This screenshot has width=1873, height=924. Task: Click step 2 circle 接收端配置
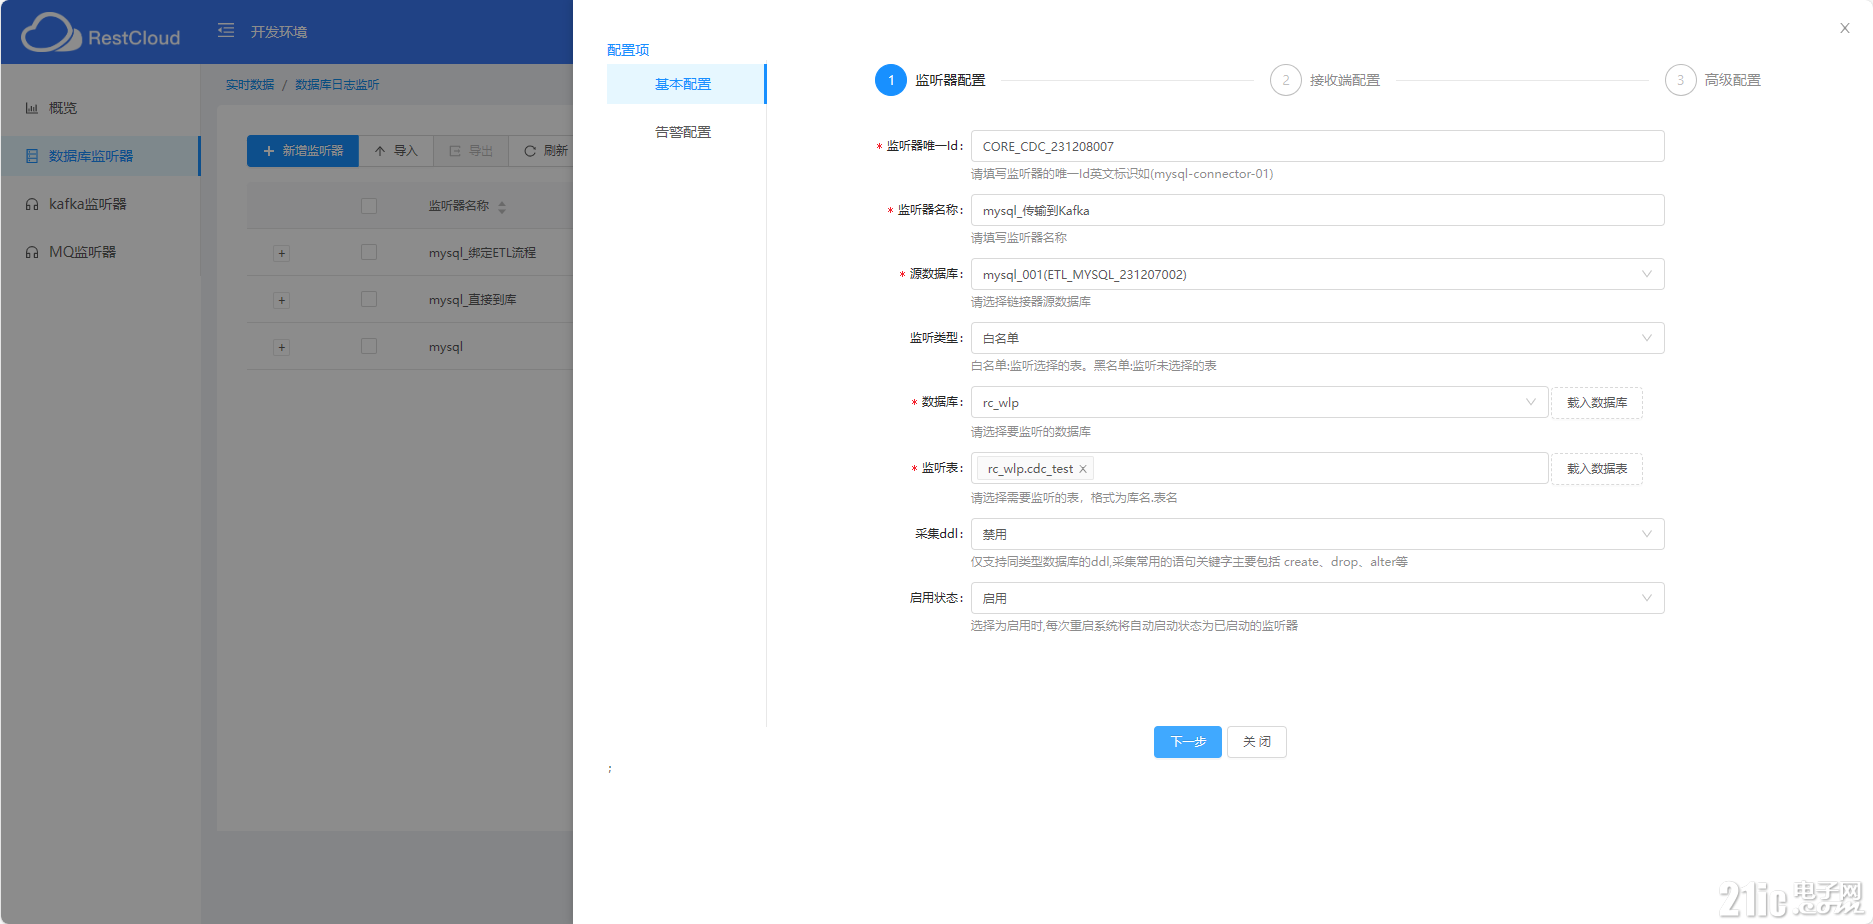[x=1286, y=80]
